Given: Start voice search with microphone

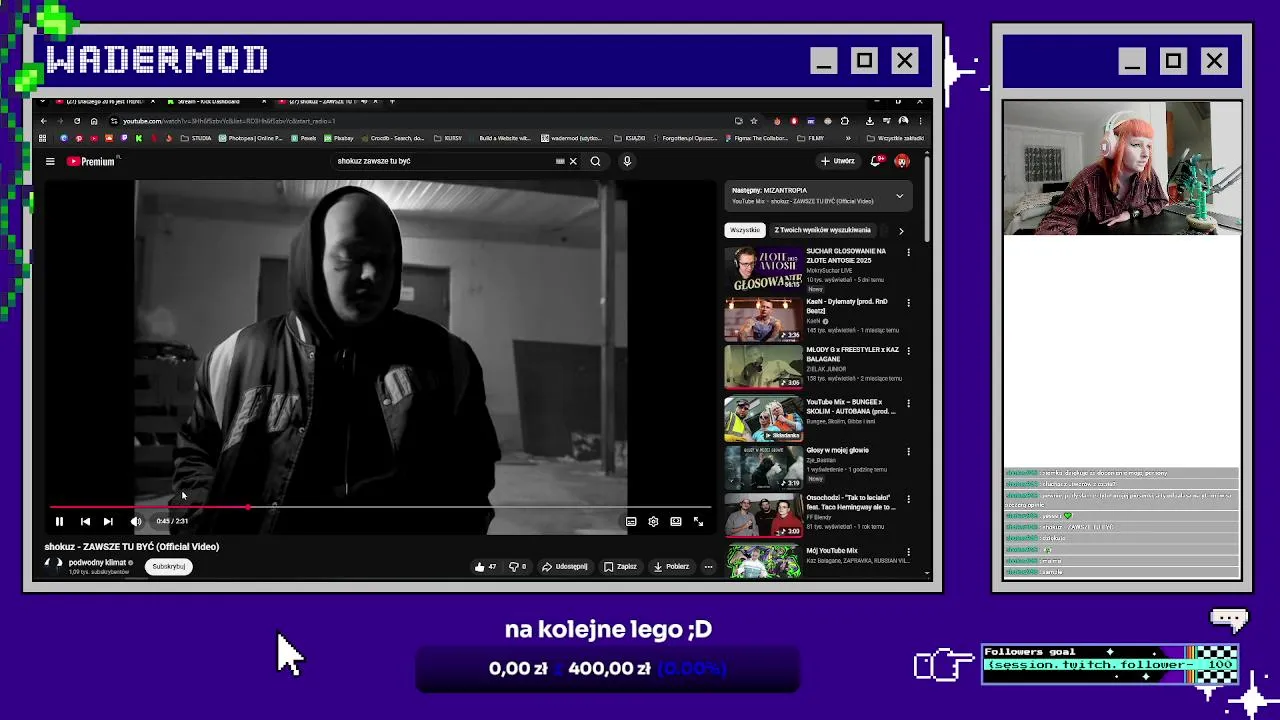Looking at the screenshot, I should point(627,161).
